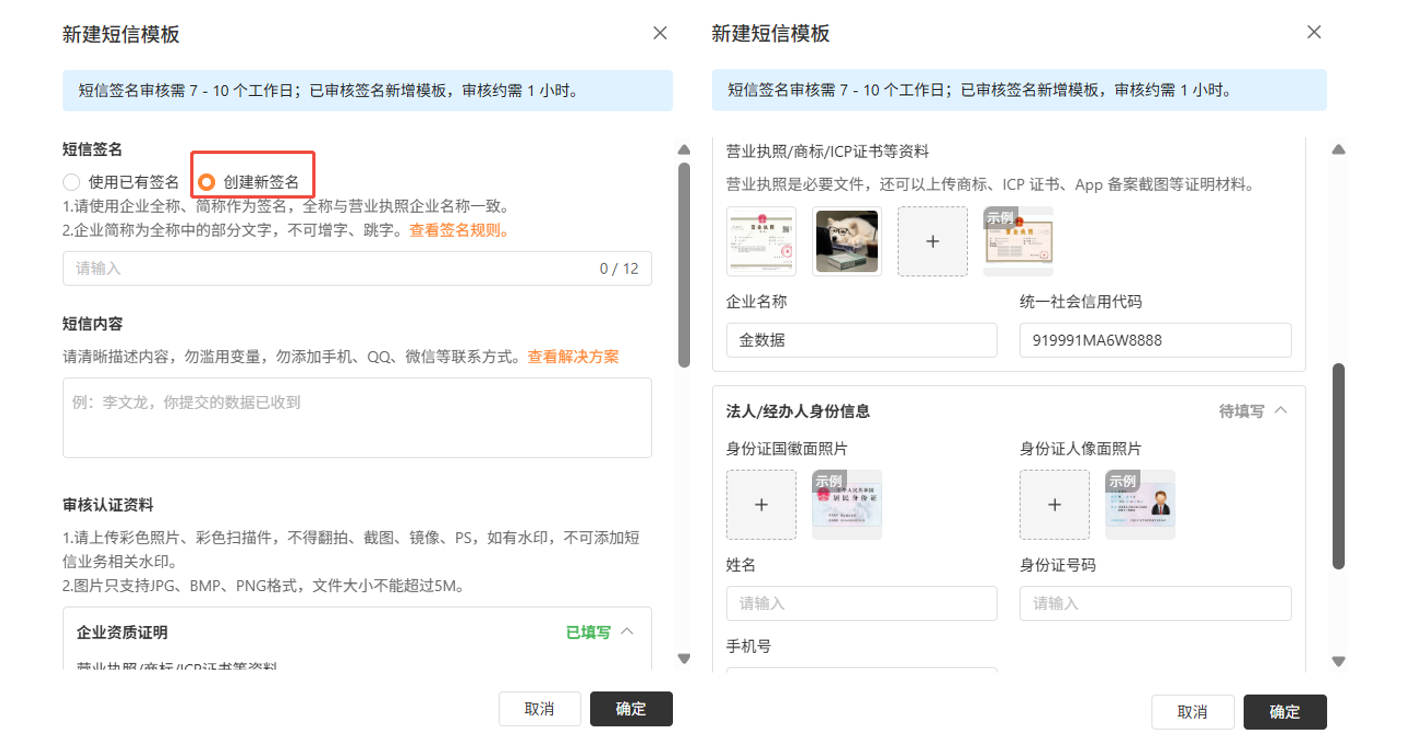Click the 营业执照/商标/ICP证书等资料 label in right dialog
The image size is (1426, 745).
pos(827,152)
